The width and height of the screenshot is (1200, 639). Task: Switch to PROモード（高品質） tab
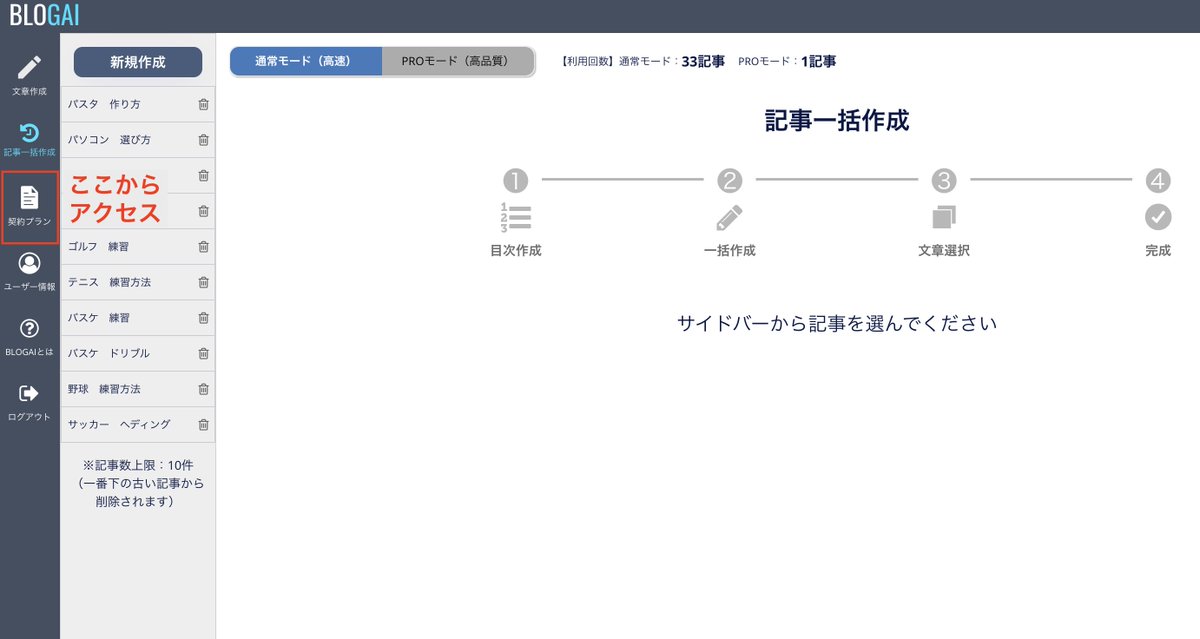point(458,61)
